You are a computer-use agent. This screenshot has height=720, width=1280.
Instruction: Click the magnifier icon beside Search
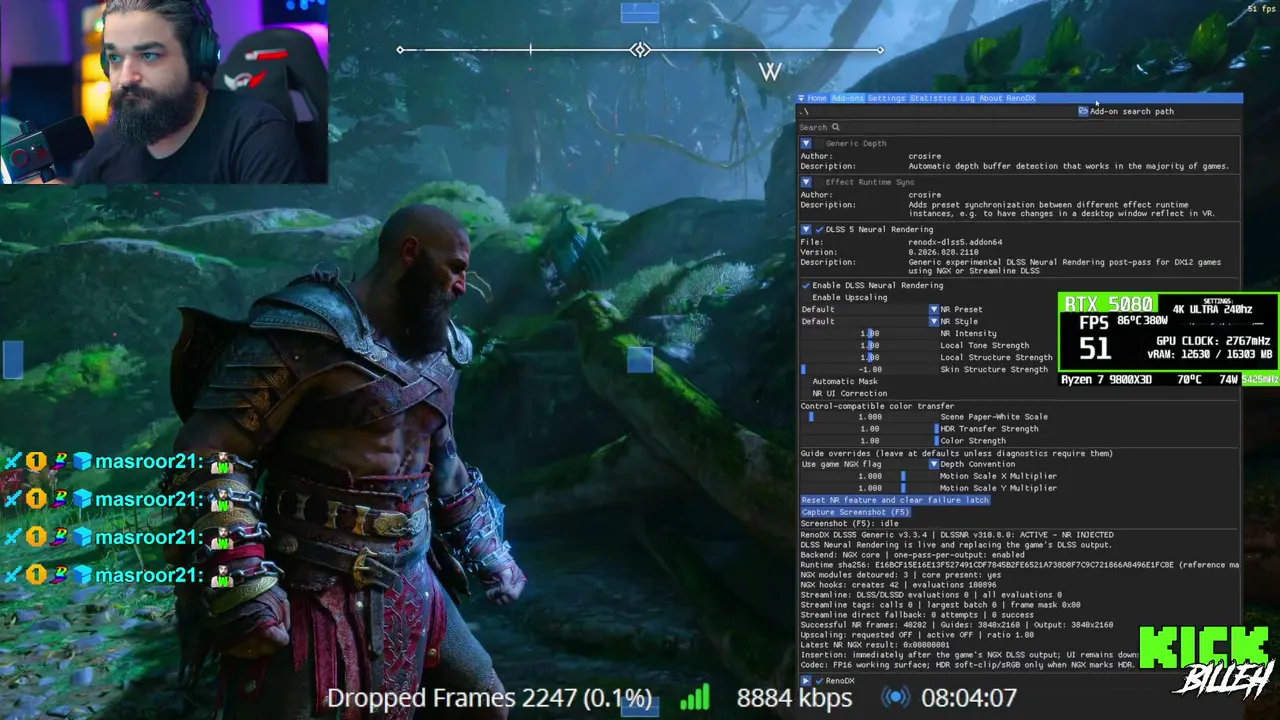tap(836, 127)
